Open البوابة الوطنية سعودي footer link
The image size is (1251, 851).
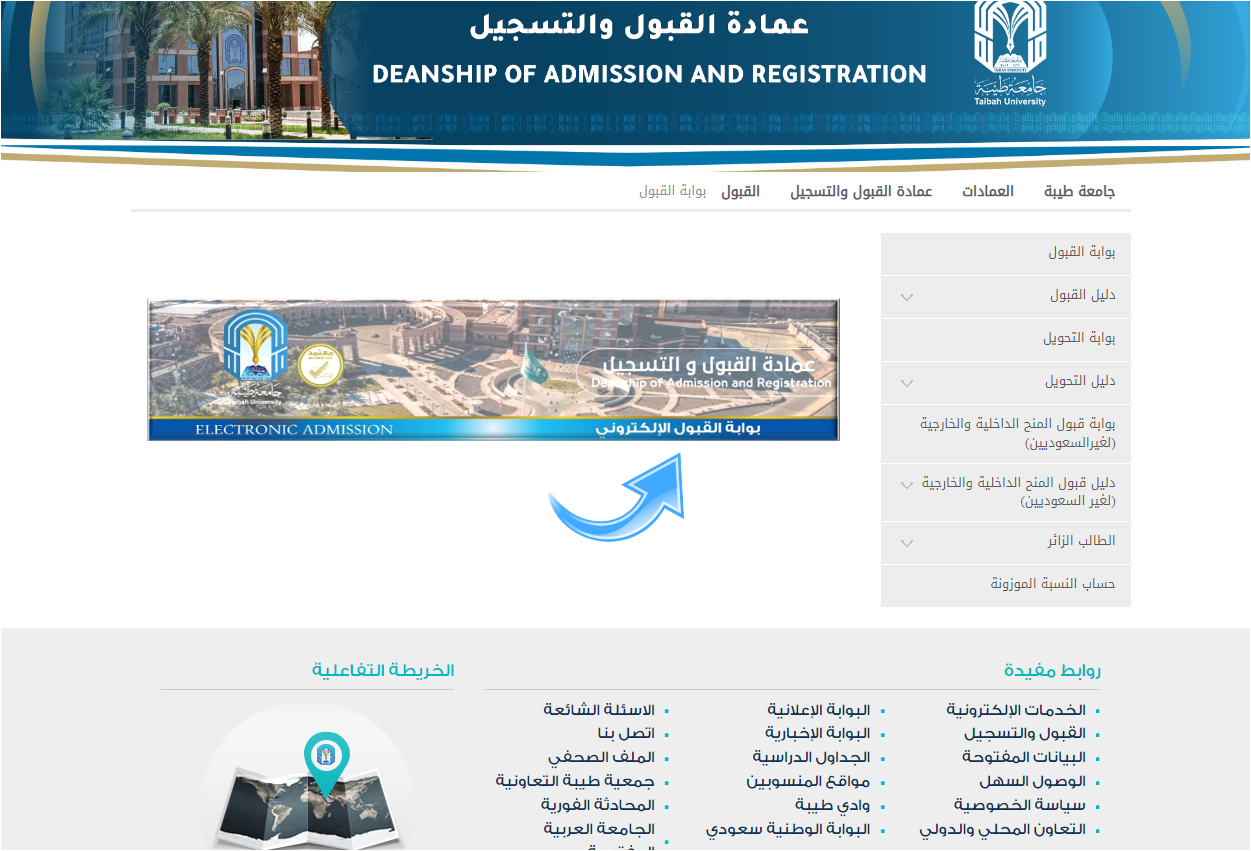pyautogui.click(x=788, y=830)
